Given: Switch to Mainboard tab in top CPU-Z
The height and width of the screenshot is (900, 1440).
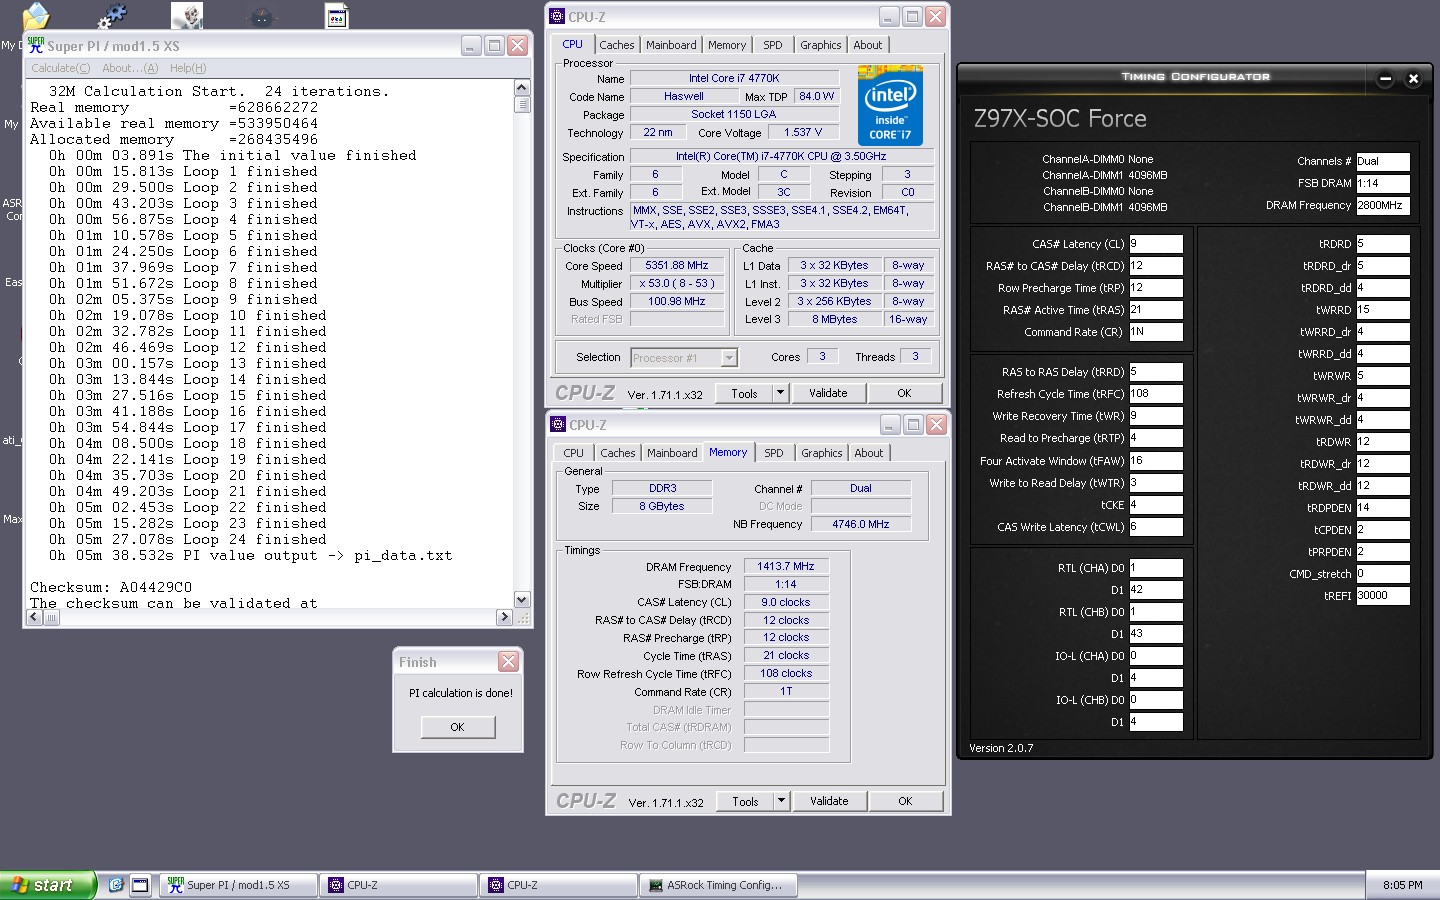Looking at the screenshot, I should click(x=671, y=45).
